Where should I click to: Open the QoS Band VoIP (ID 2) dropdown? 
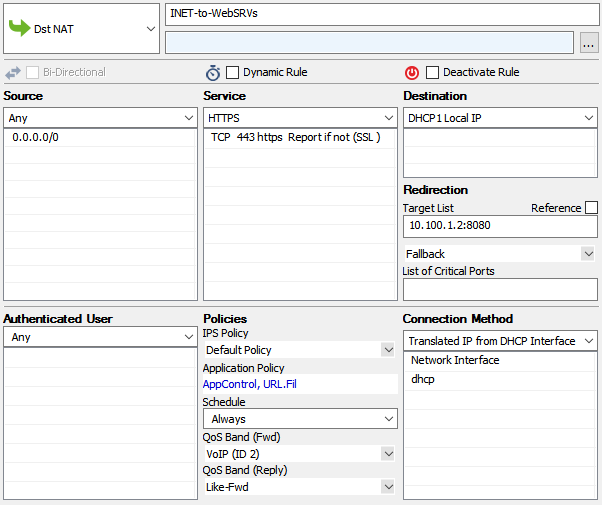point(387,453)
